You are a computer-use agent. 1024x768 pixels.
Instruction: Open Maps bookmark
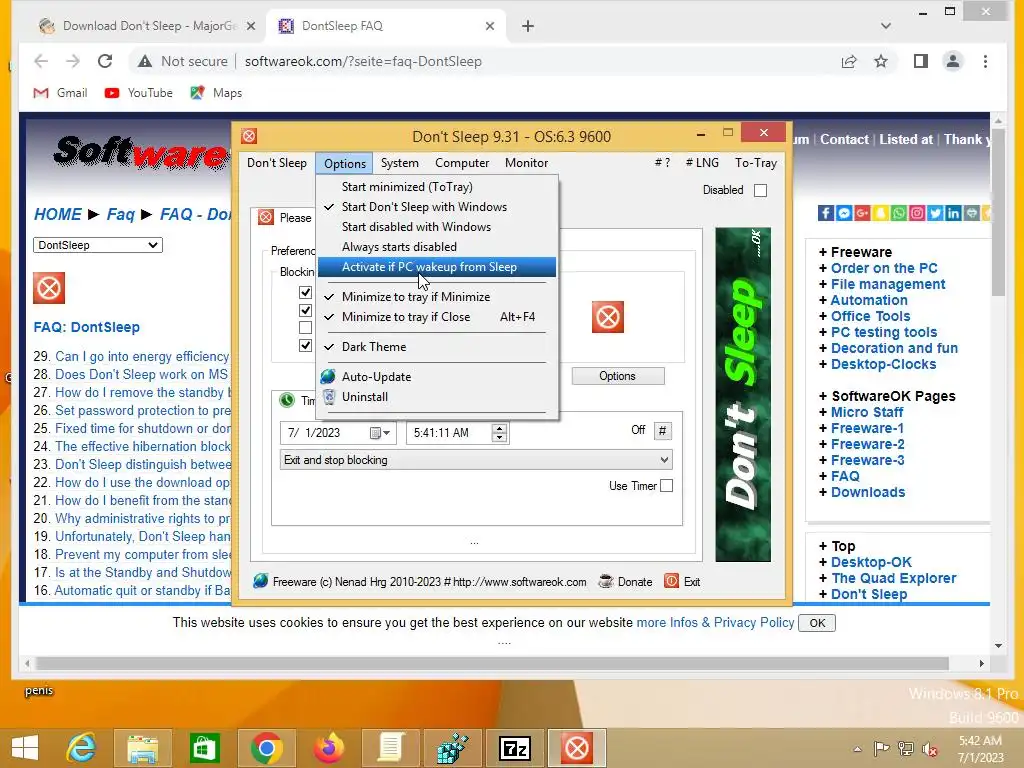(x=216, y=93)
